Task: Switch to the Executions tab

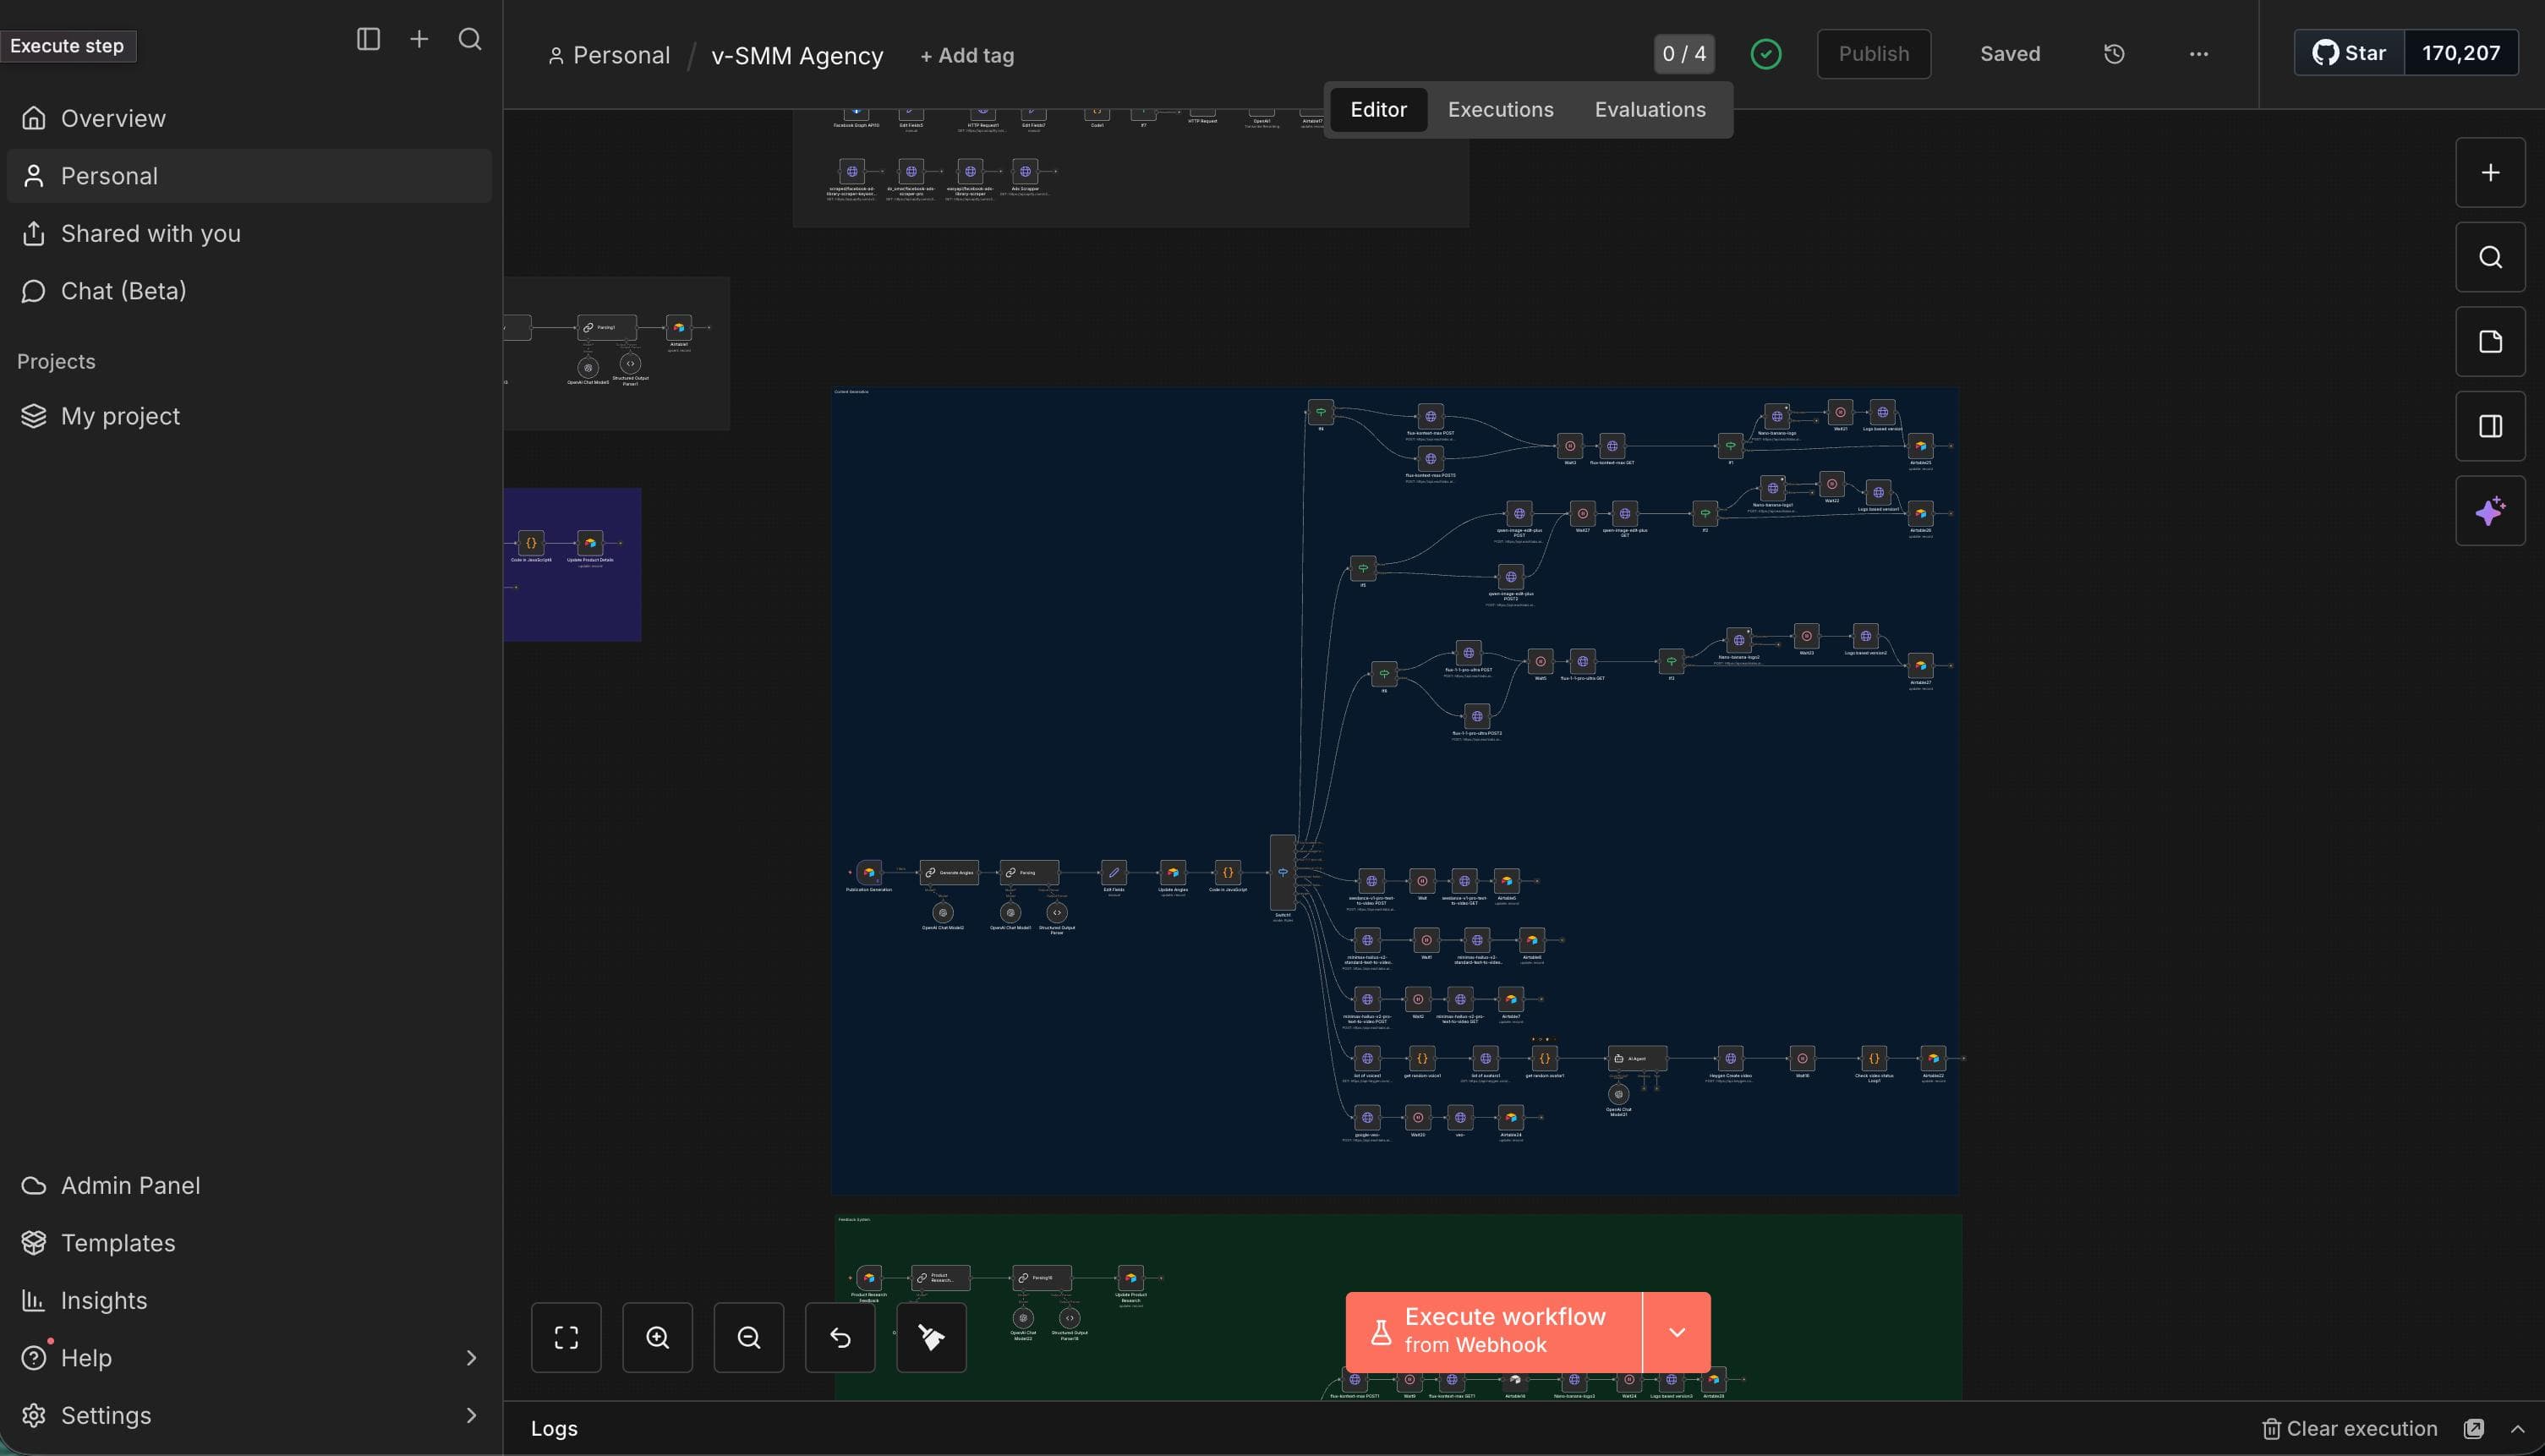Action: click(x=1500, y=110)
